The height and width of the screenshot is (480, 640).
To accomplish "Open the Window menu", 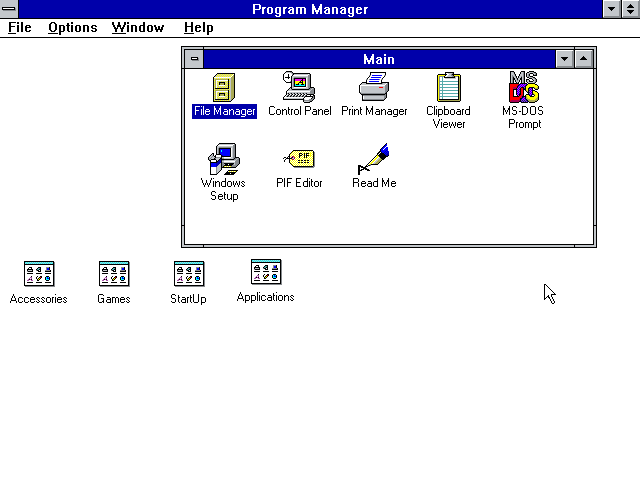I will (138, 27).
